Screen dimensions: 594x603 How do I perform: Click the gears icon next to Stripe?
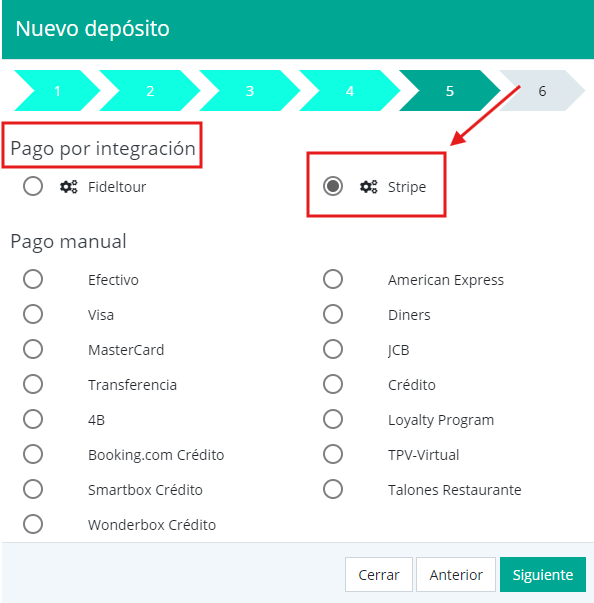pyautogui.click(x=369, y=187)
